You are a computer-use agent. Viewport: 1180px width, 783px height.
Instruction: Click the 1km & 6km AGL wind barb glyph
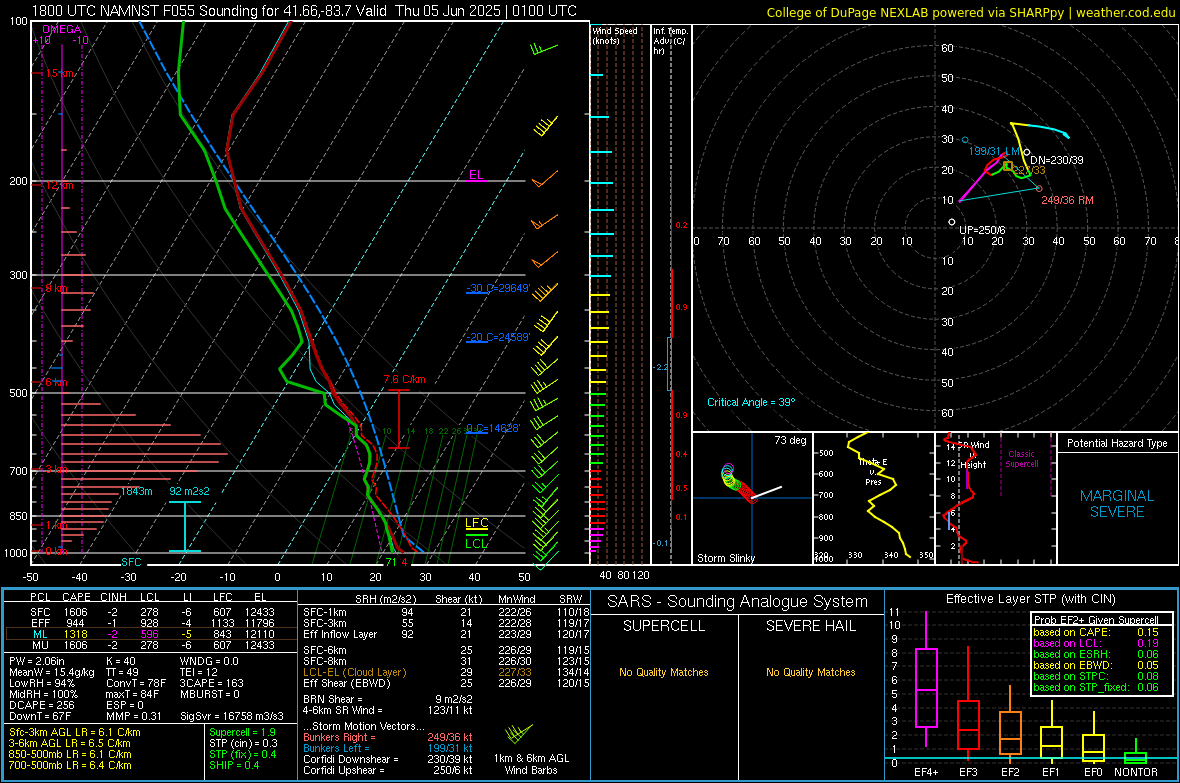tap(519, 733)
